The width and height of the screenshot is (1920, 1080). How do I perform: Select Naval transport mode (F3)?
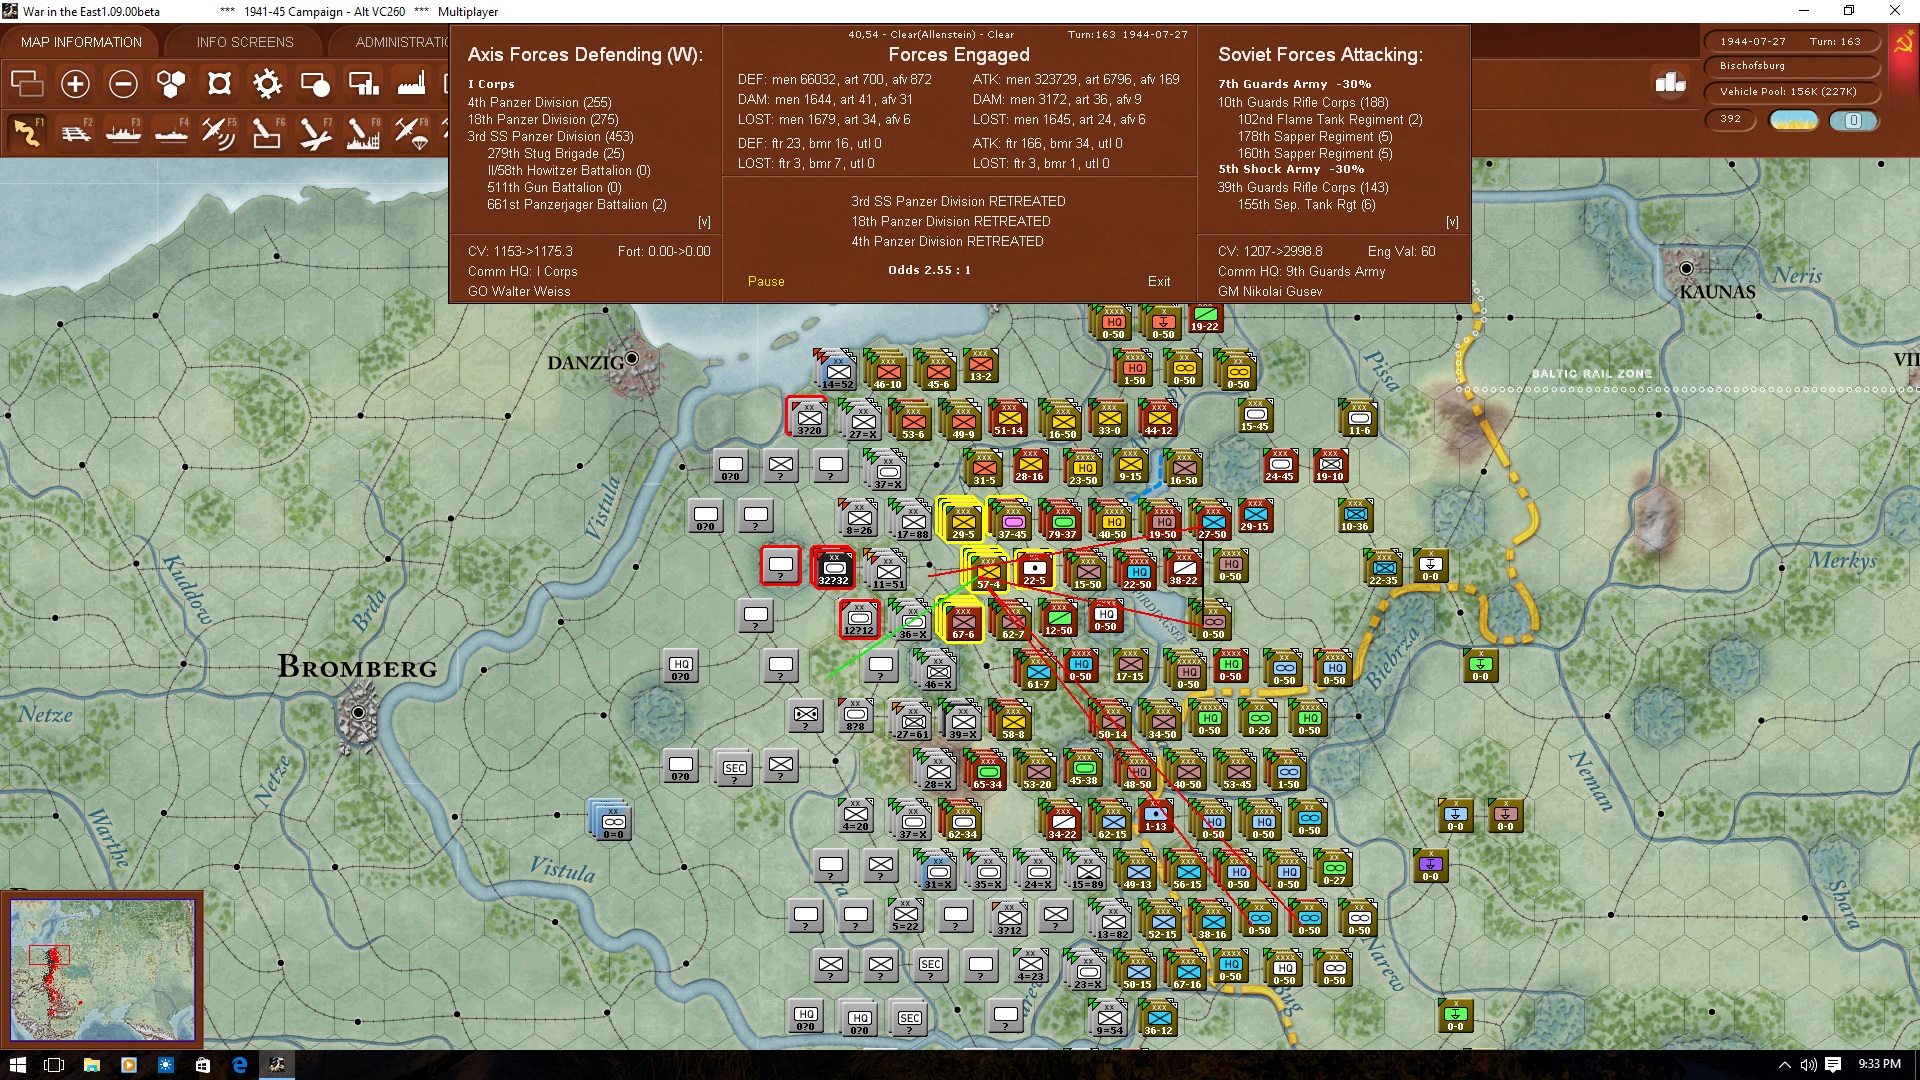pyautogui.click(x=123, y=132)
